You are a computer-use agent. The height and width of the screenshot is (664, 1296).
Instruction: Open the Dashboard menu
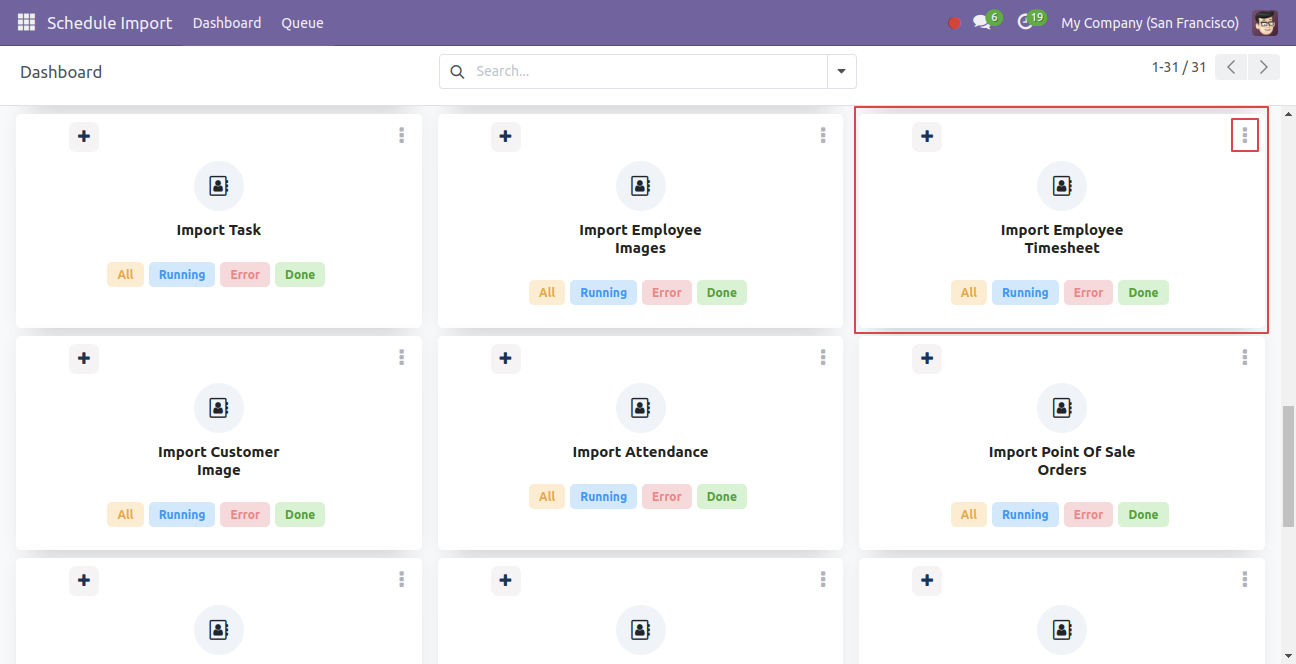point(227,23)
